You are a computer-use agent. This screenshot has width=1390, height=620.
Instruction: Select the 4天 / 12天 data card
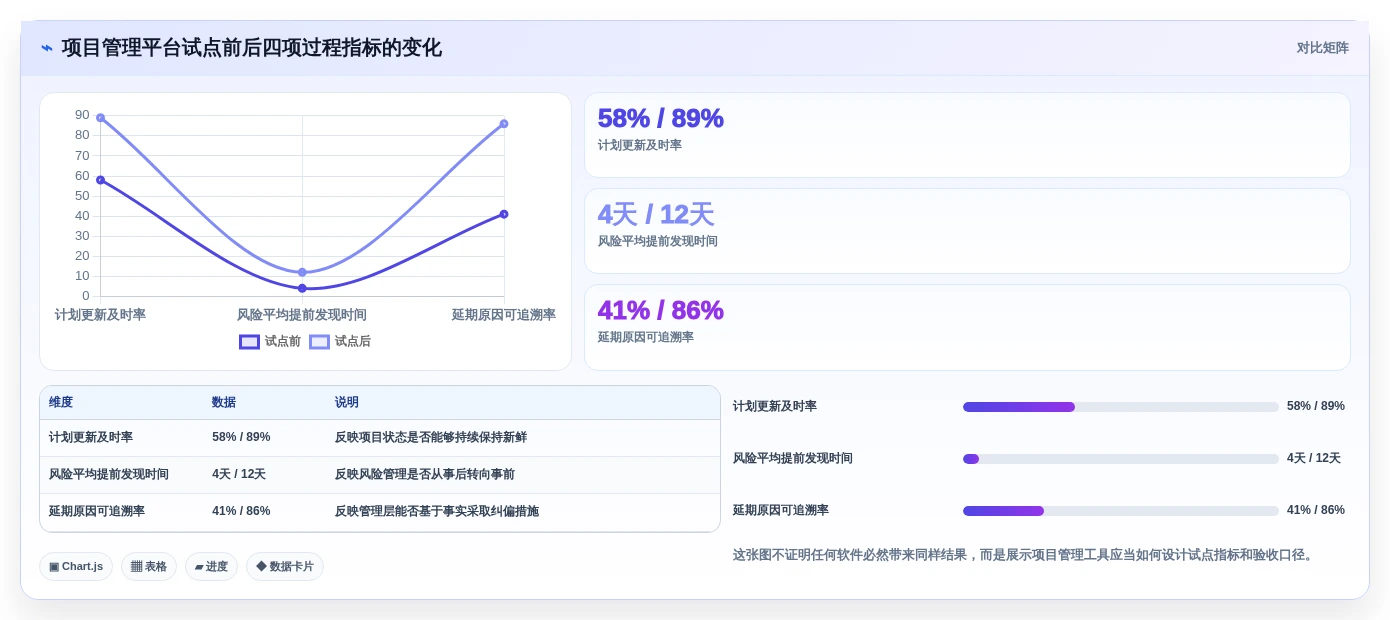pyautogui.click(x=967, y=231)
